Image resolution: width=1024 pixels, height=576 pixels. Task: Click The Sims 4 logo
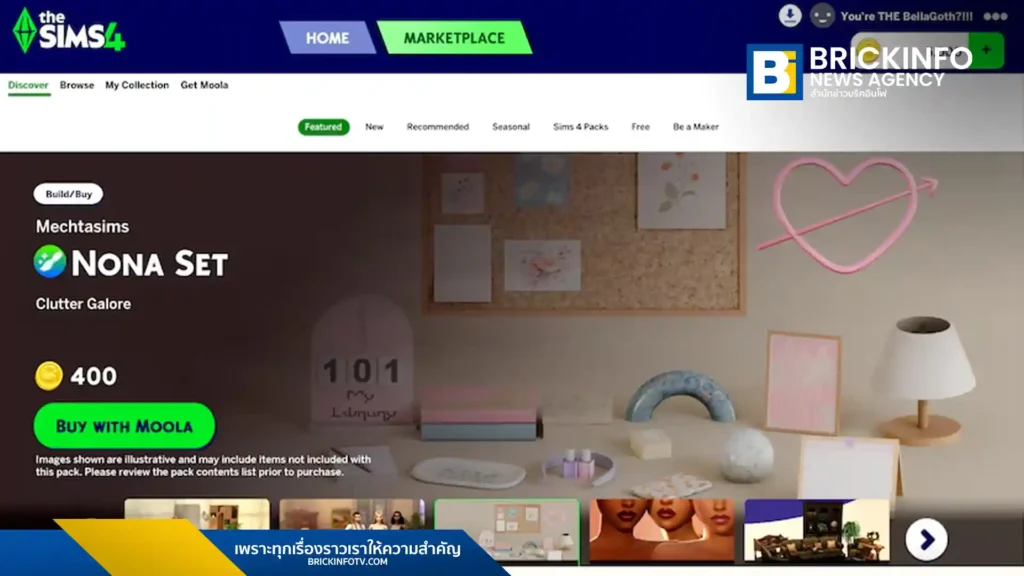coord(68,31)
